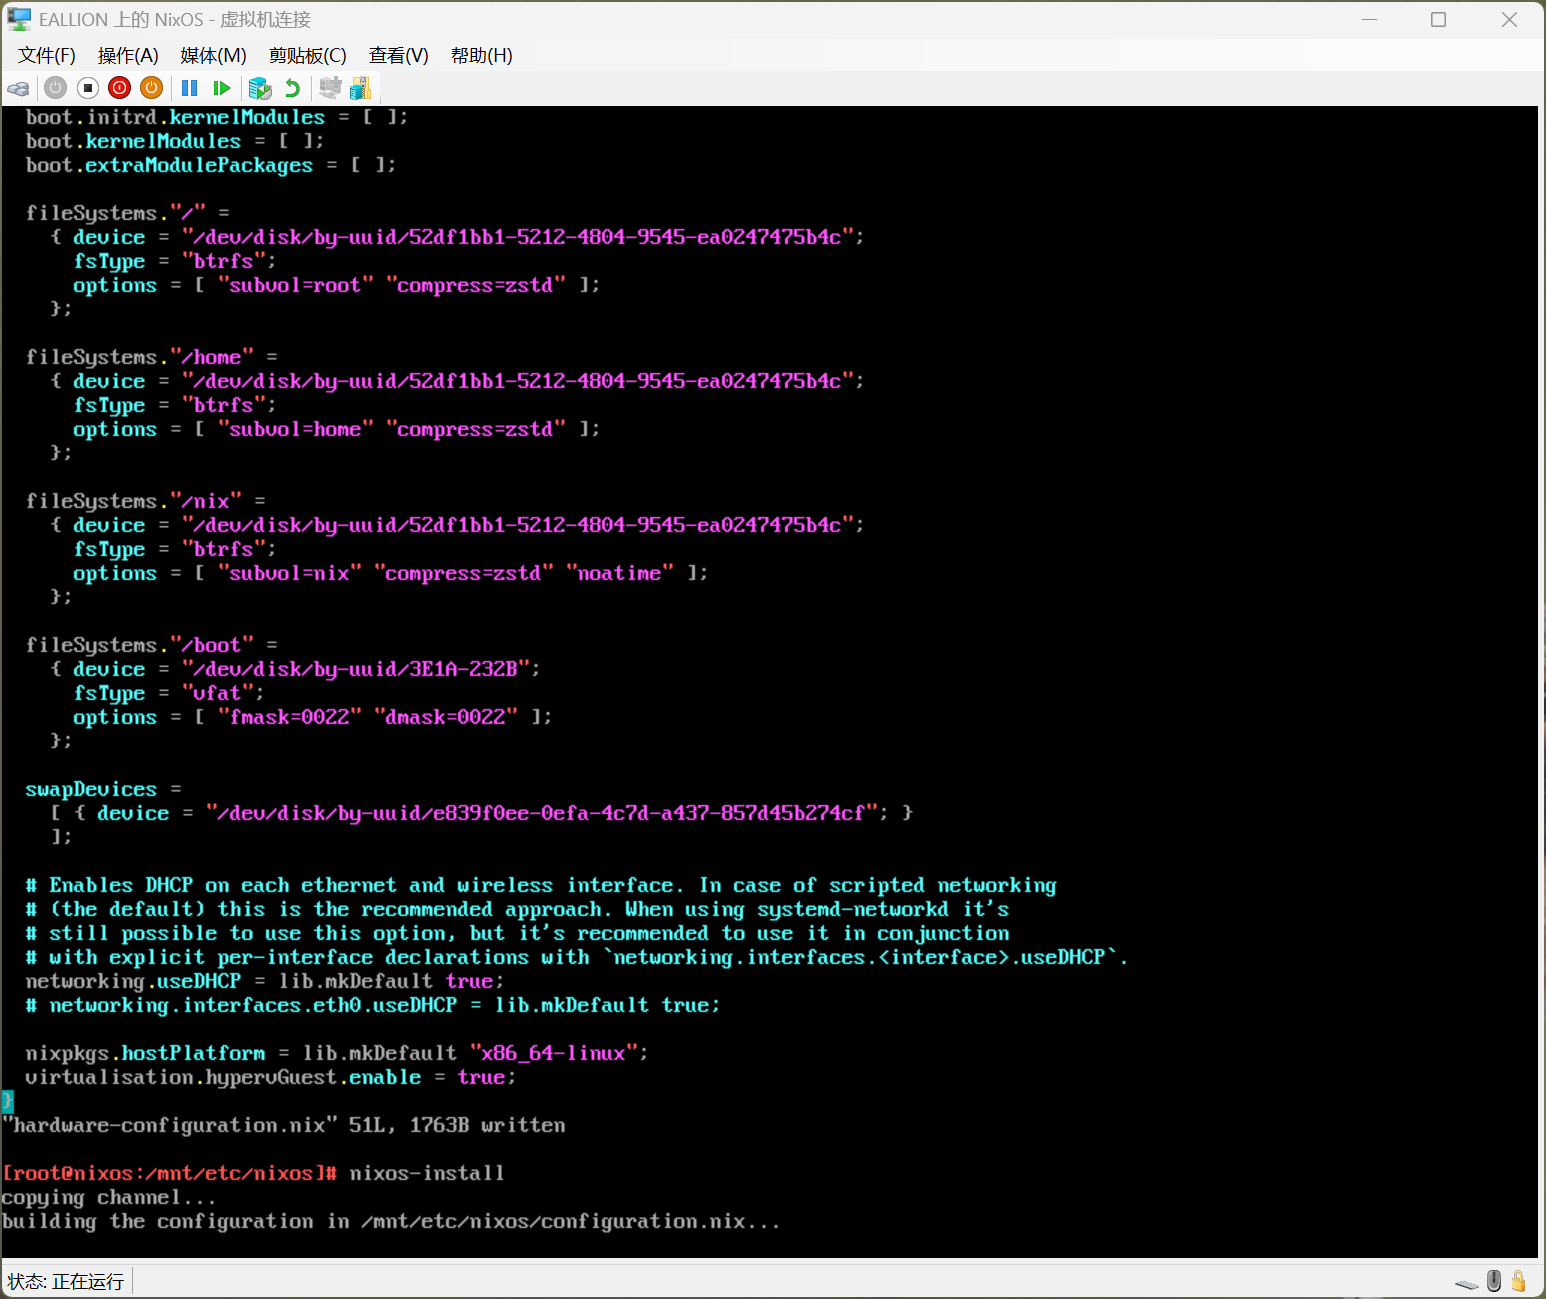Click the mouse status icon in the status bar
The height and width of the screenshot is (1299, 1546).
pyautogui.click(x=1494, y=1281)
